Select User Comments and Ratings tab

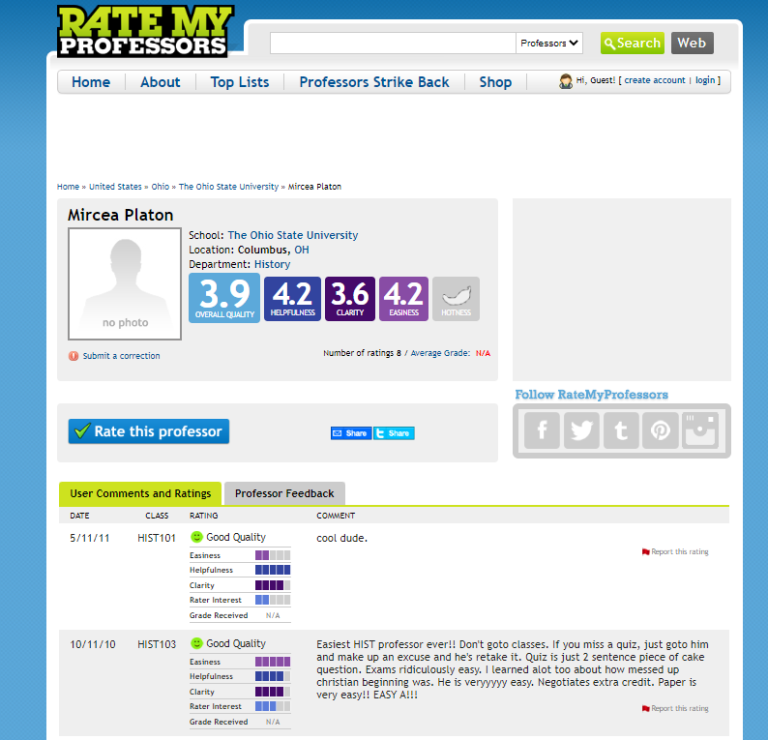tap(140, 494)
